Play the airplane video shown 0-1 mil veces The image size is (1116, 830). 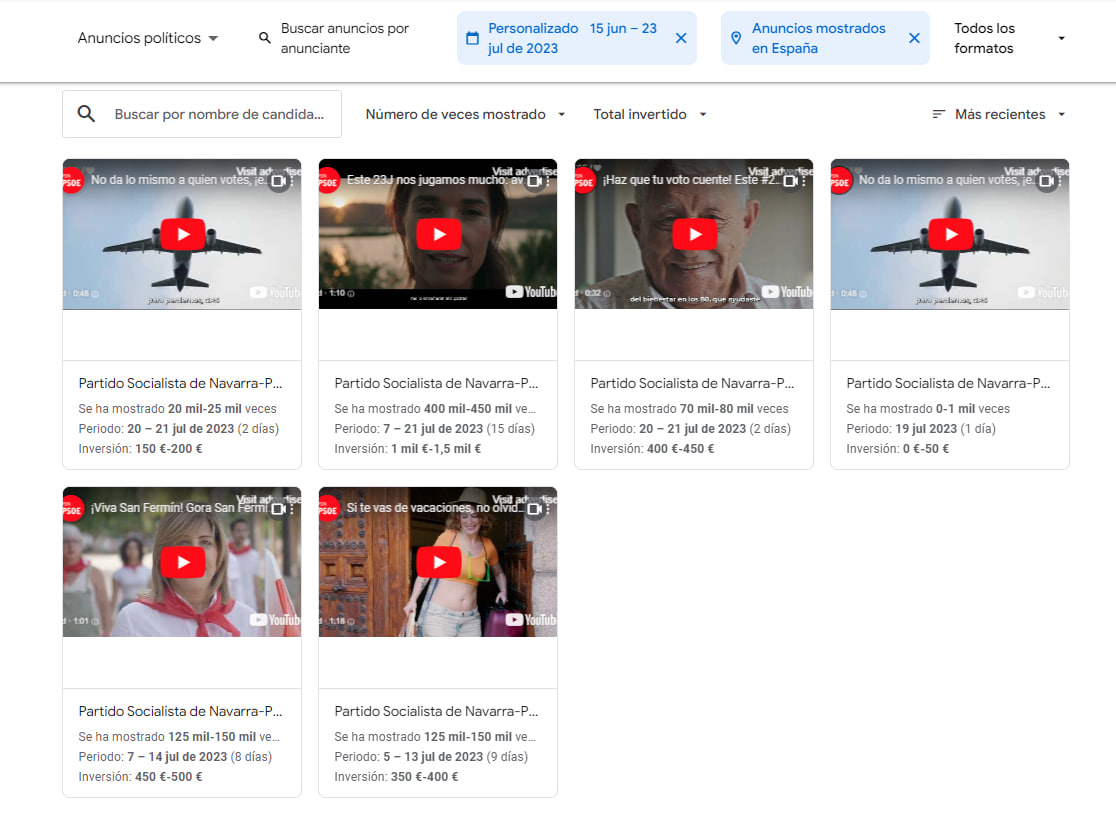pos(951,234)
